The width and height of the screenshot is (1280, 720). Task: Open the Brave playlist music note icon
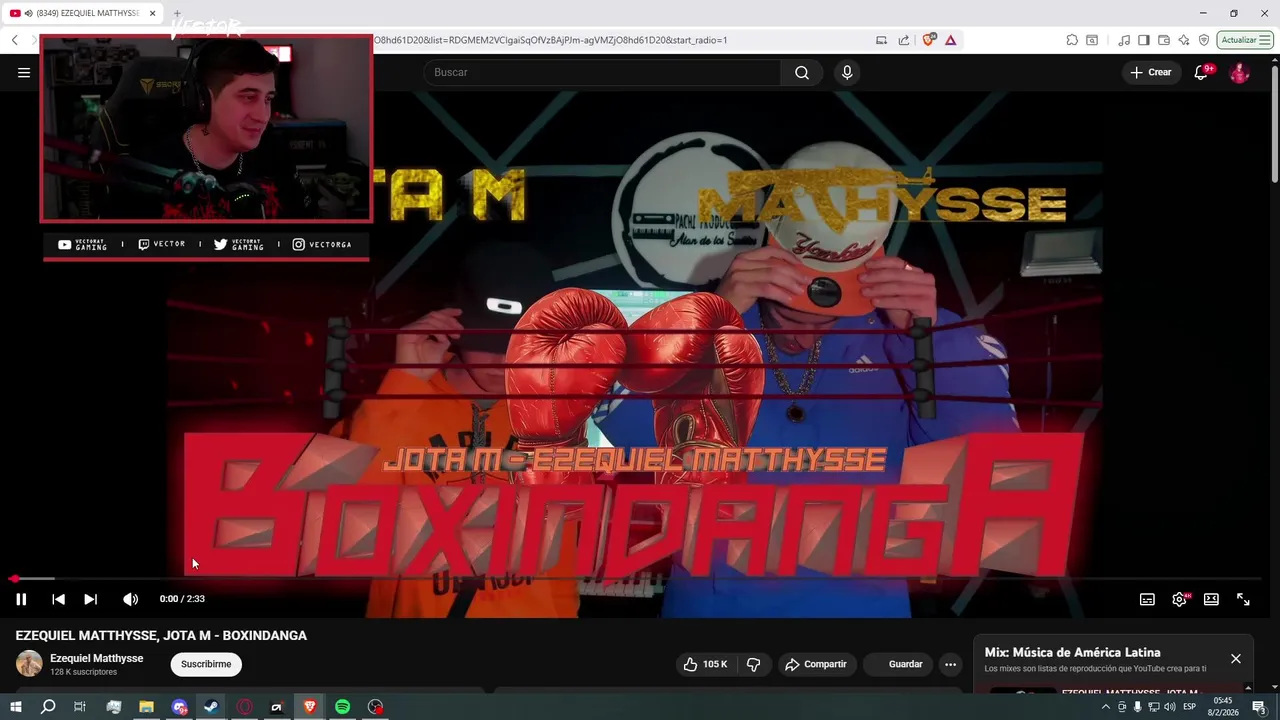click(x=1125, y=40)
